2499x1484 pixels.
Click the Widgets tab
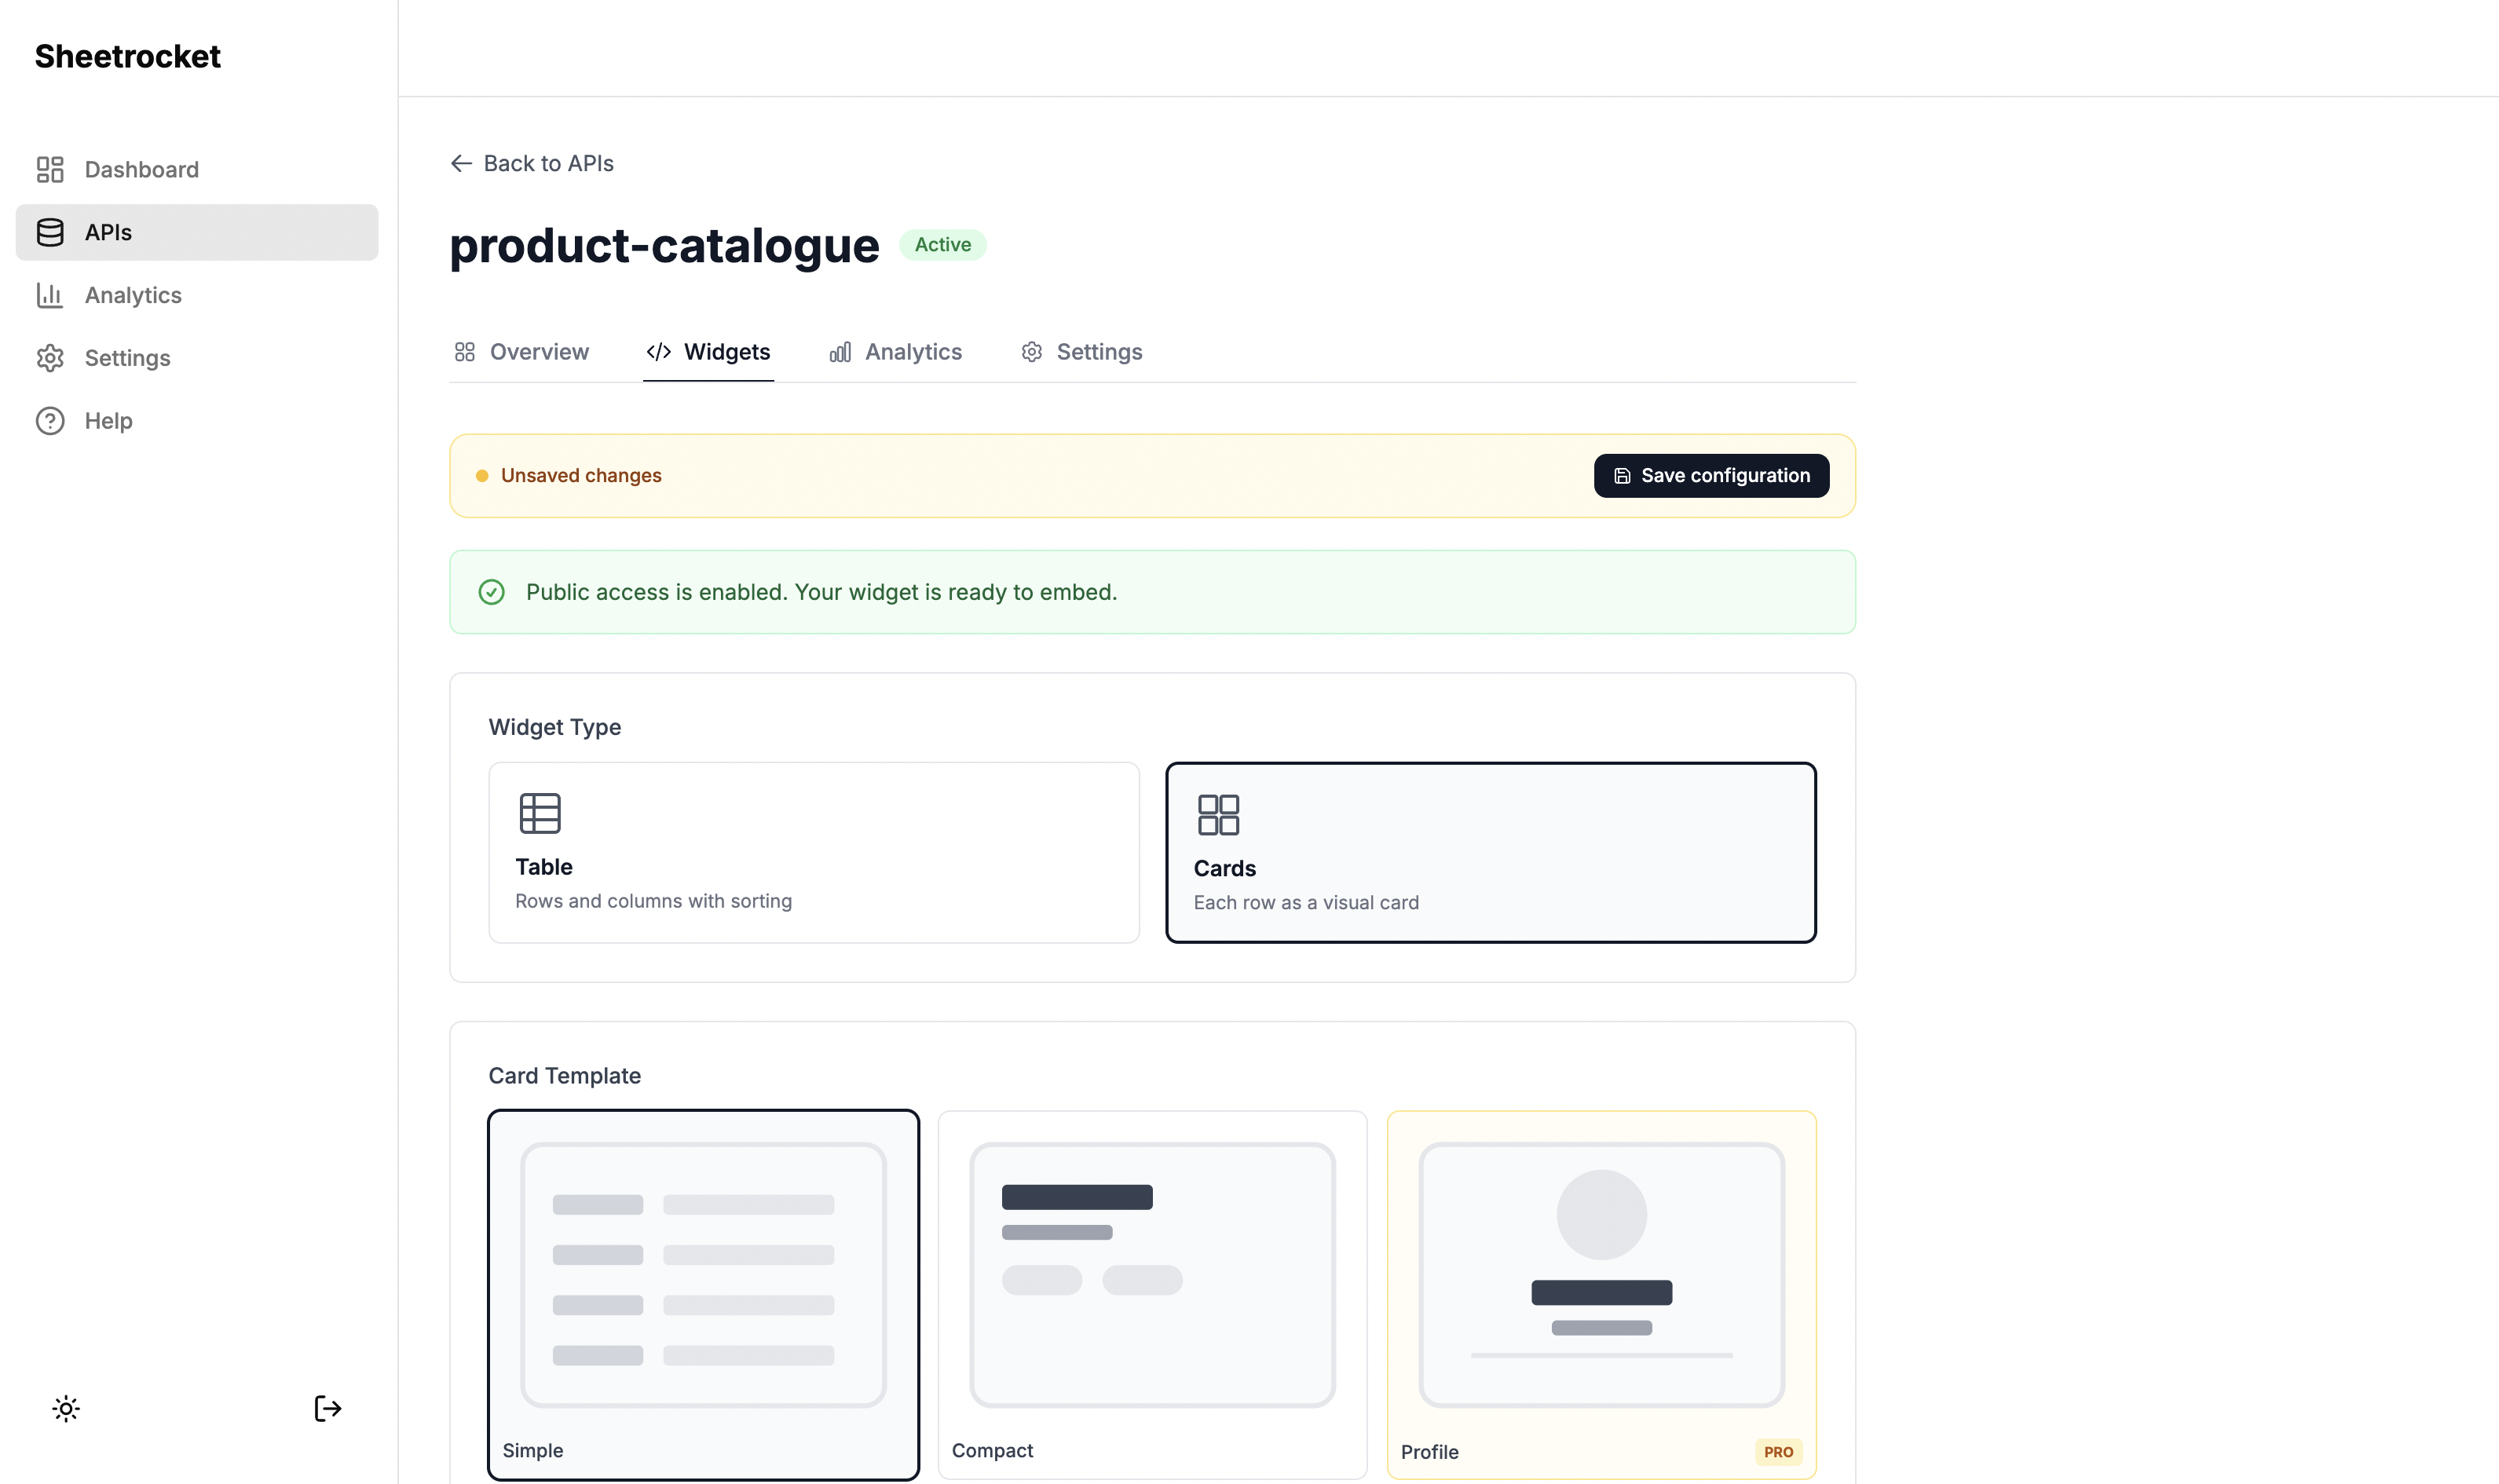(x=709, y=352)
